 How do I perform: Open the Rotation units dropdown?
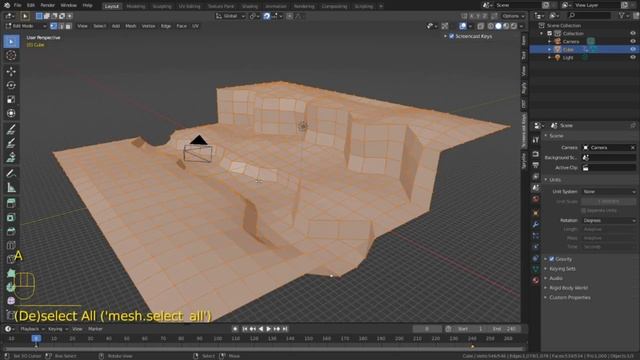(609, 220)
